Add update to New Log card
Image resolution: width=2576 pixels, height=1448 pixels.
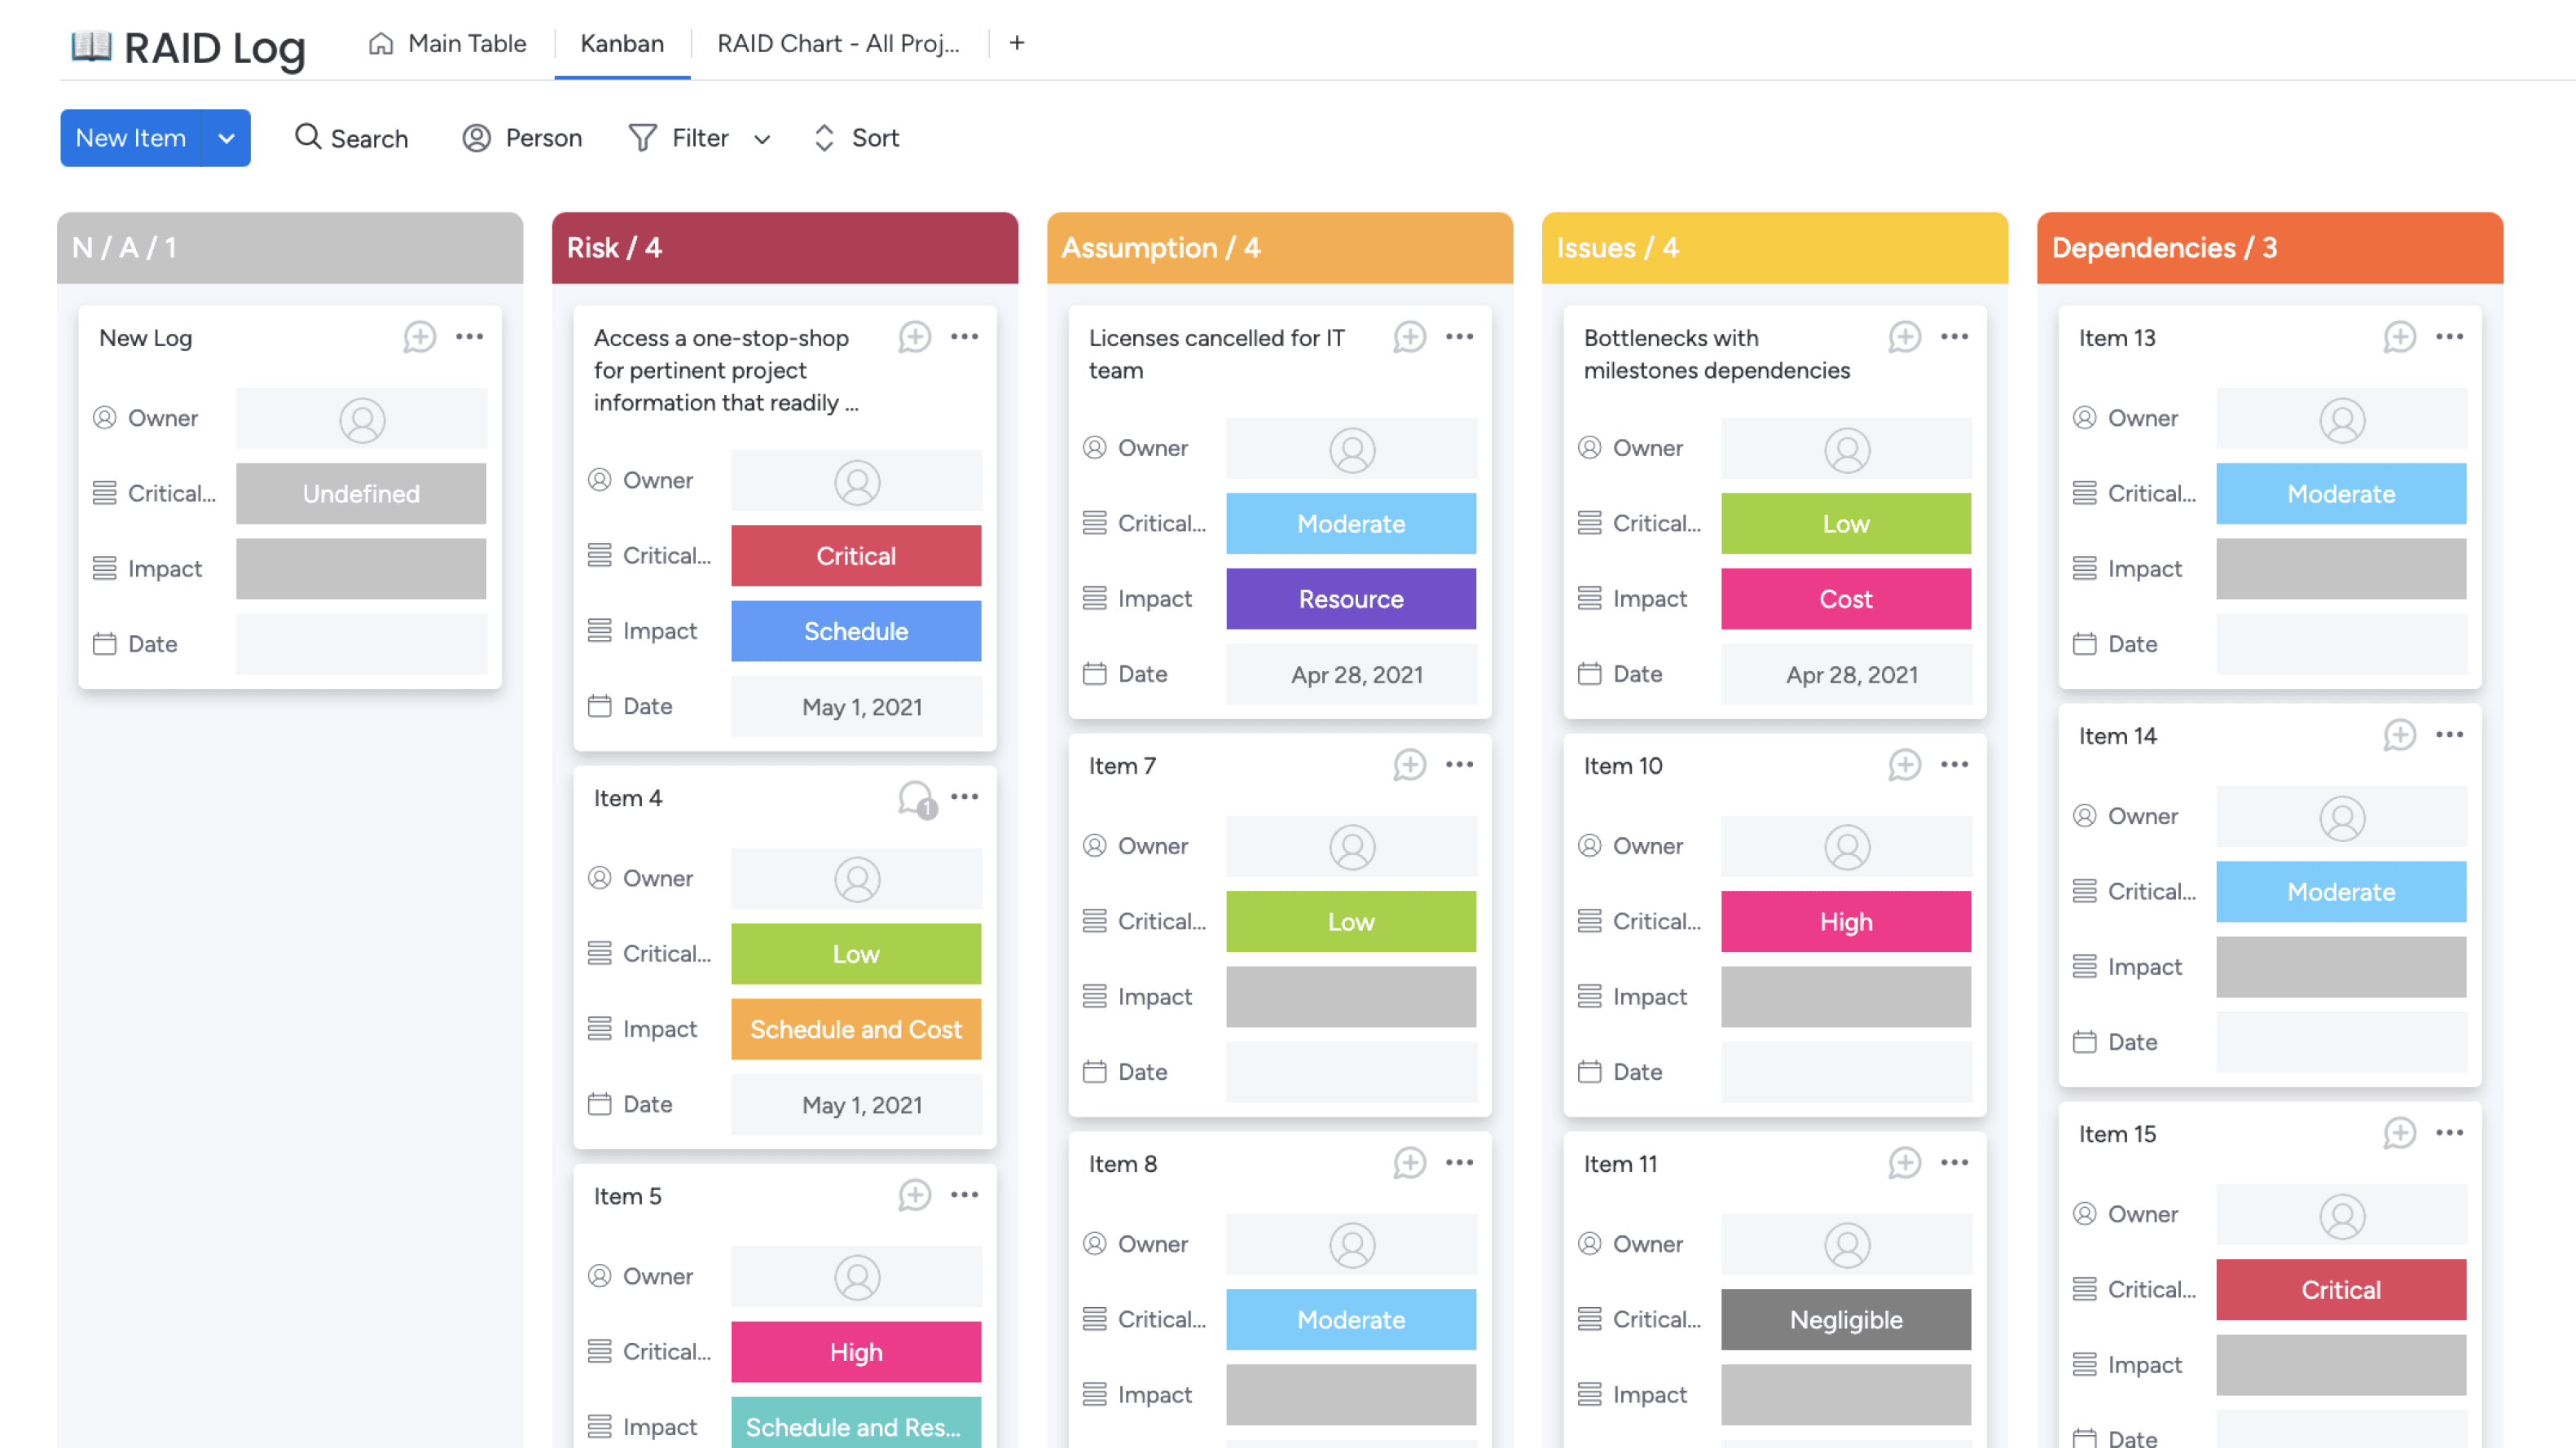pos(419,337)
